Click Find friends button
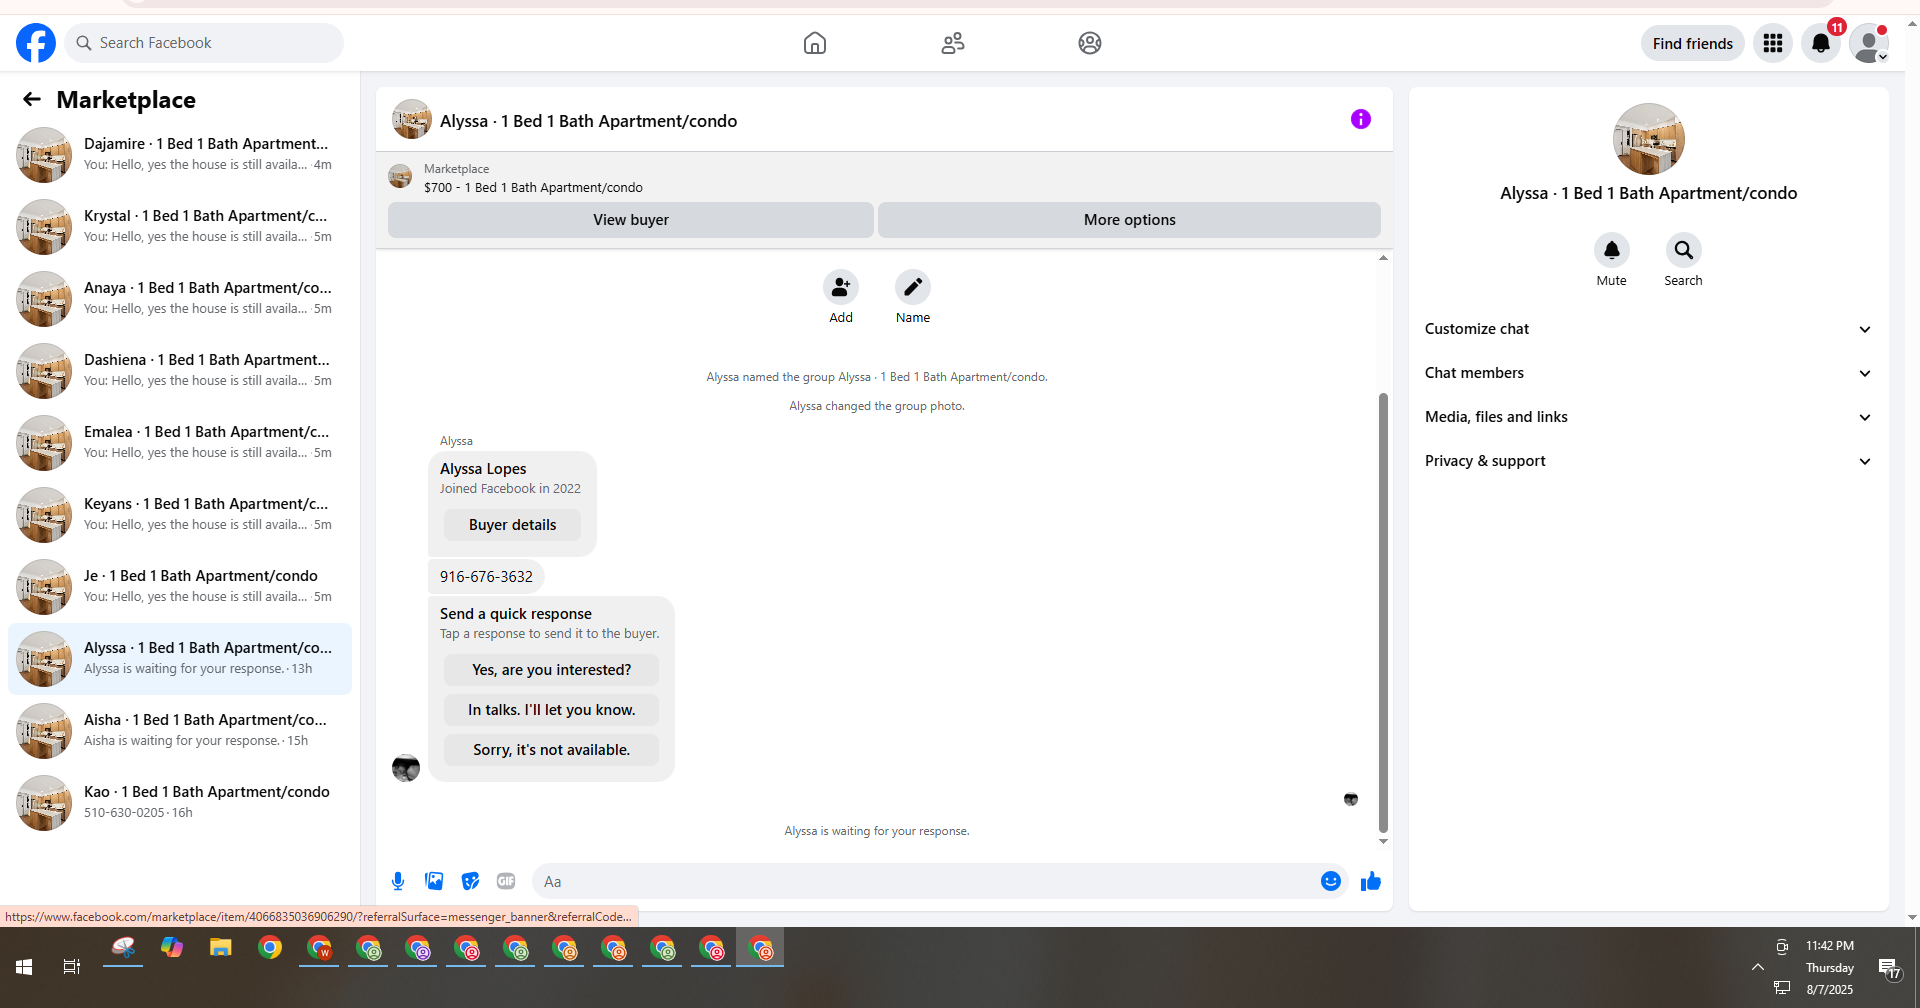1920x1008 pixels. (1693, 43)
